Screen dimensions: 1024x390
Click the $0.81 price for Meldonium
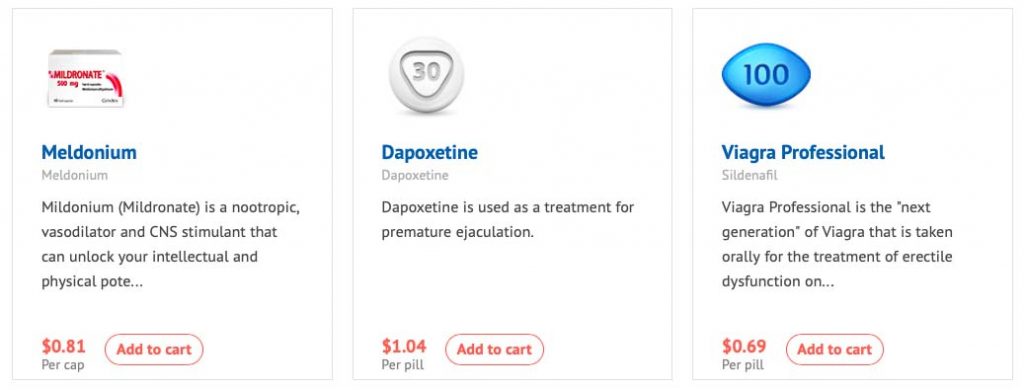63,346
